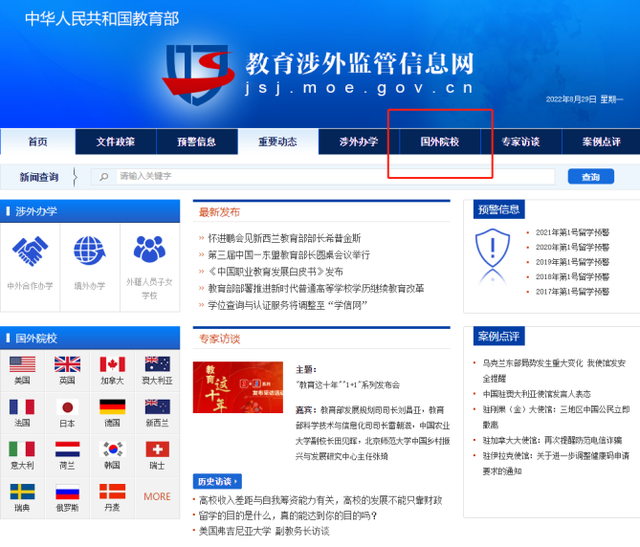Select the United Kingdom flag icon
Screen dimensions: 640x547
pyautogui.click(x=67, y=364)
